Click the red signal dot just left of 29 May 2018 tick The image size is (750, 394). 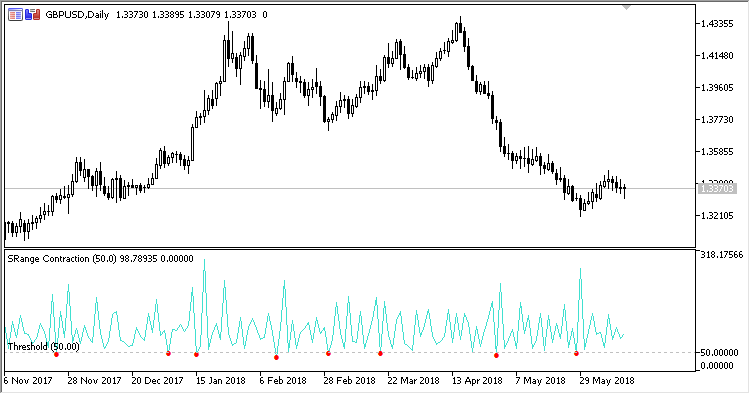pyautogui.click(x=576, y=353)
